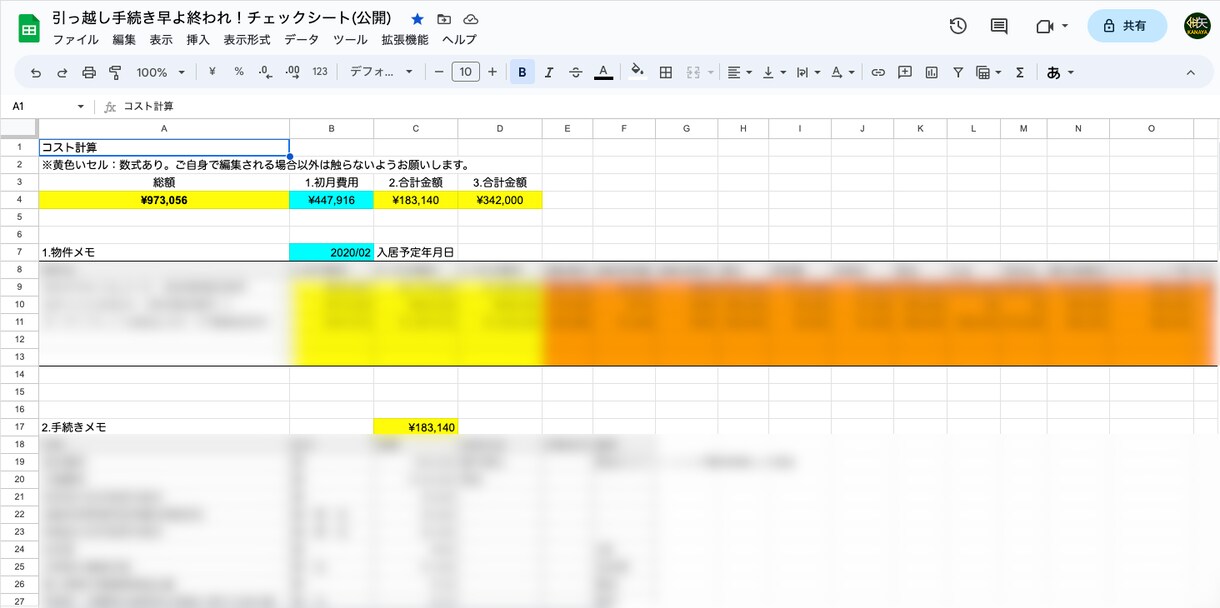The height and width of the screenshot is (608, 1220).
Task: Star the document title
Action: [417, 19]
